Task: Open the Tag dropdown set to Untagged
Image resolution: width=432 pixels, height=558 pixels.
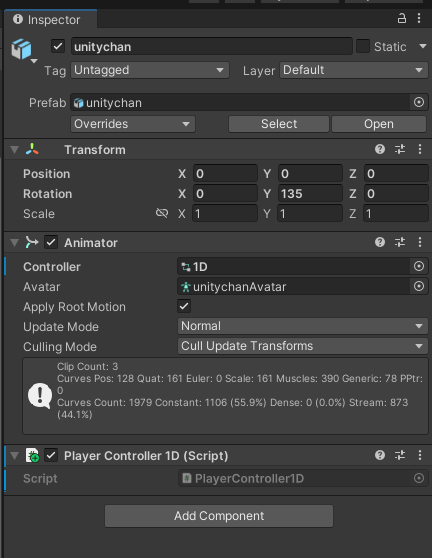Action: point(150,70)
